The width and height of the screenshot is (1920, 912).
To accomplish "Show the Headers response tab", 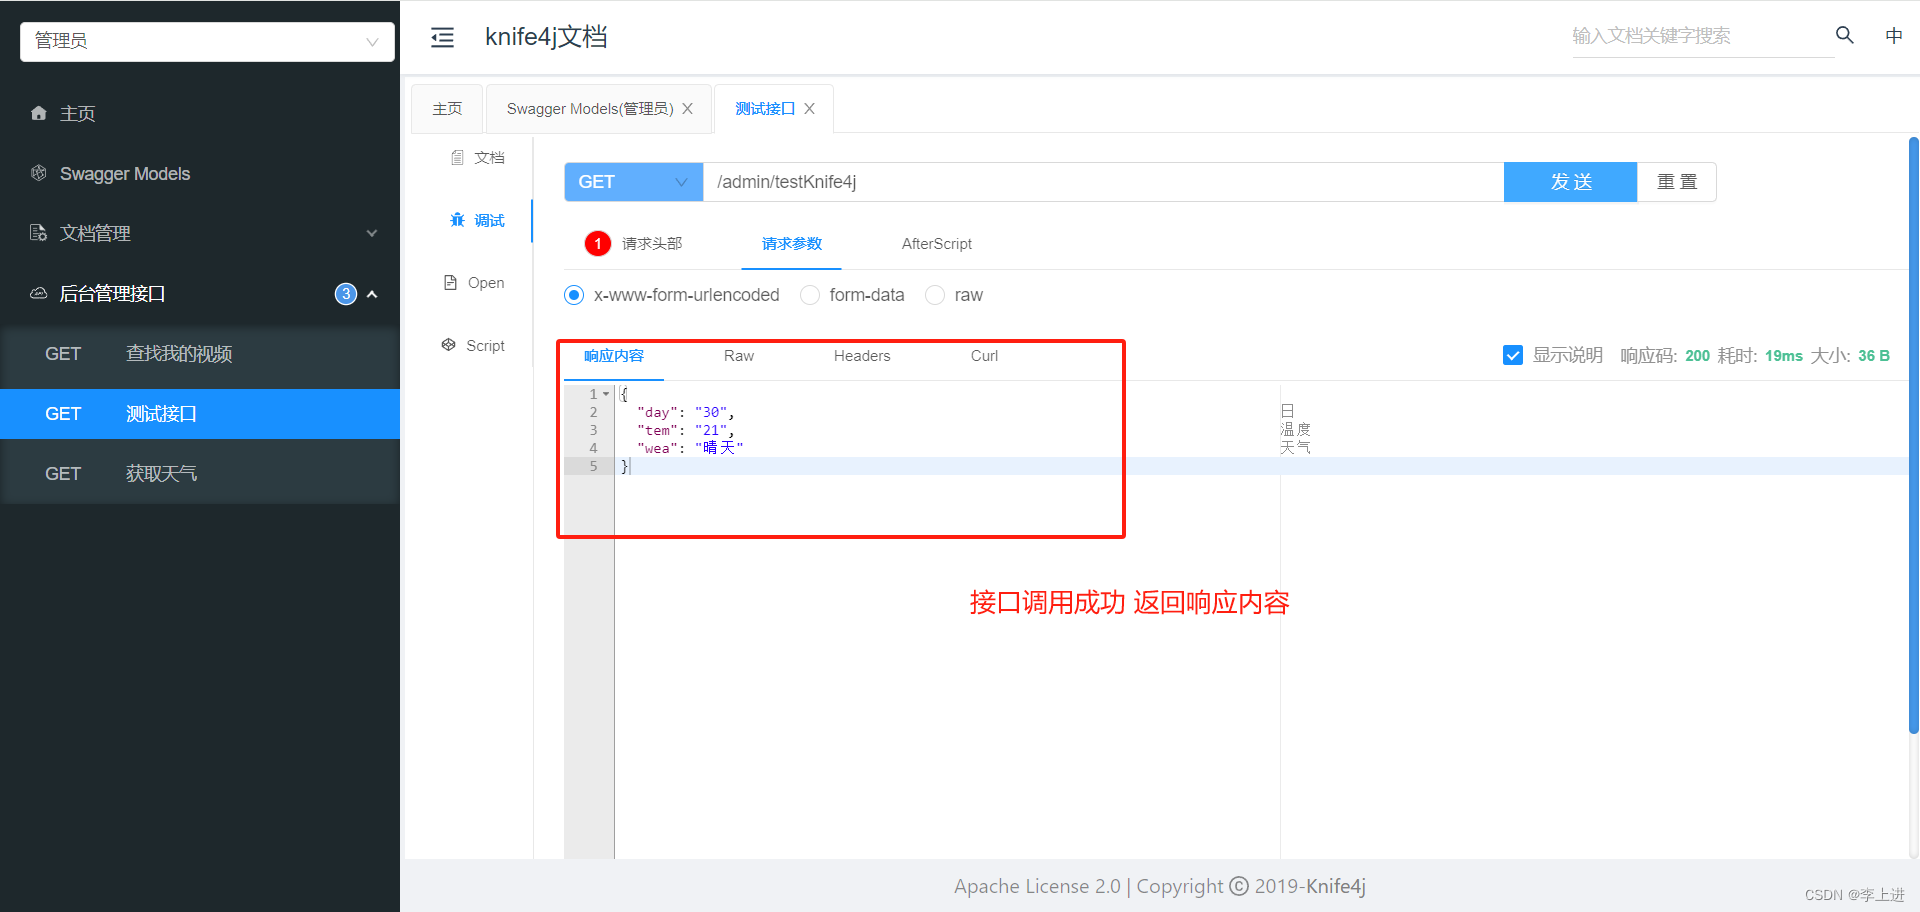I will click(862, 356).
